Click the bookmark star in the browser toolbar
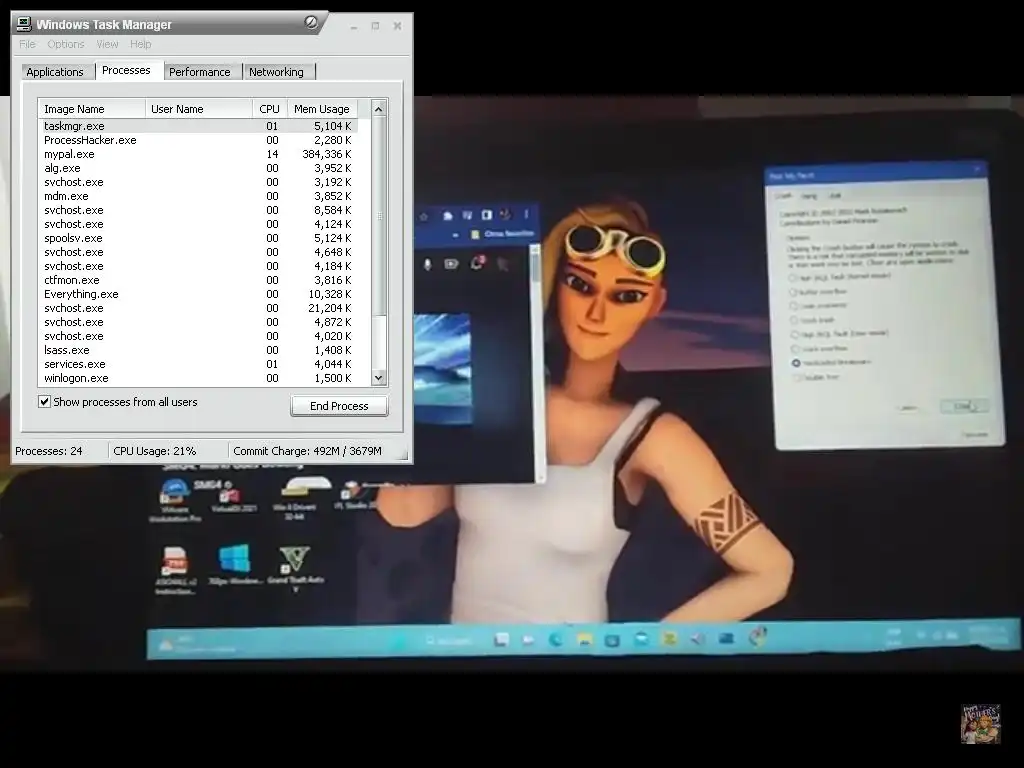 pyautogui.click(x=423, y=216)
